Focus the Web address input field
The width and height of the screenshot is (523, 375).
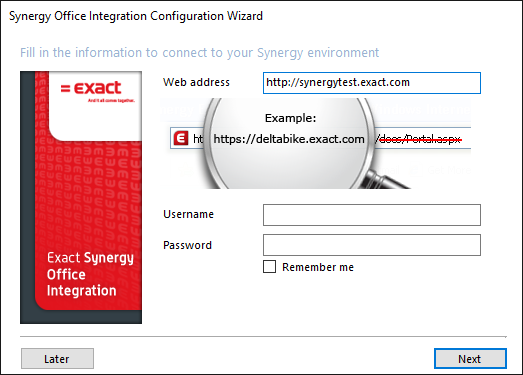[x=372, y=83]
